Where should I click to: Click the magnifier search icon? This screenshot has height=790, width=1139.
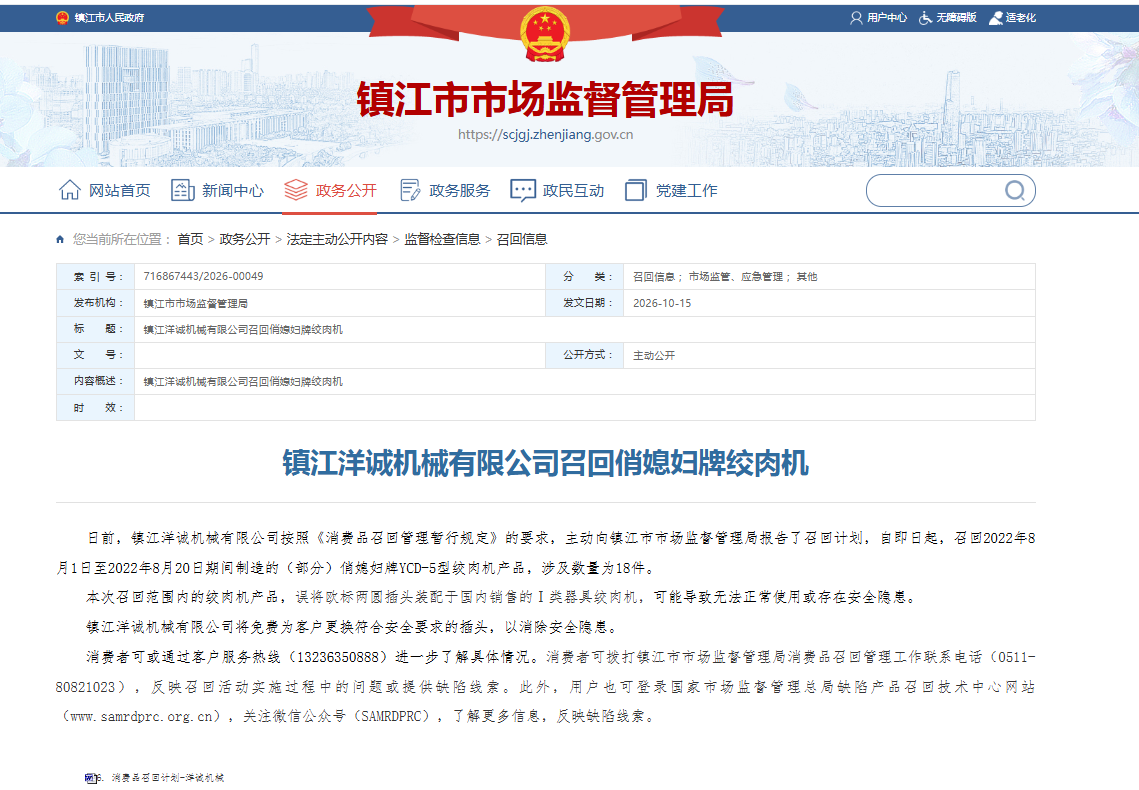(x=1015, y=191)
